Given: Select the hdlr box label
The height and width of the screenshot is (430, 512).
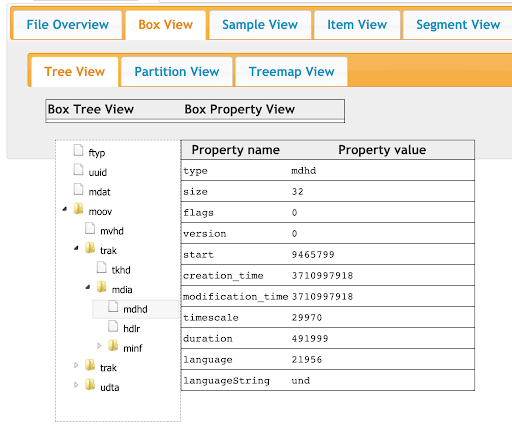Looking at the screenshot, I should (x=132, y=329).
